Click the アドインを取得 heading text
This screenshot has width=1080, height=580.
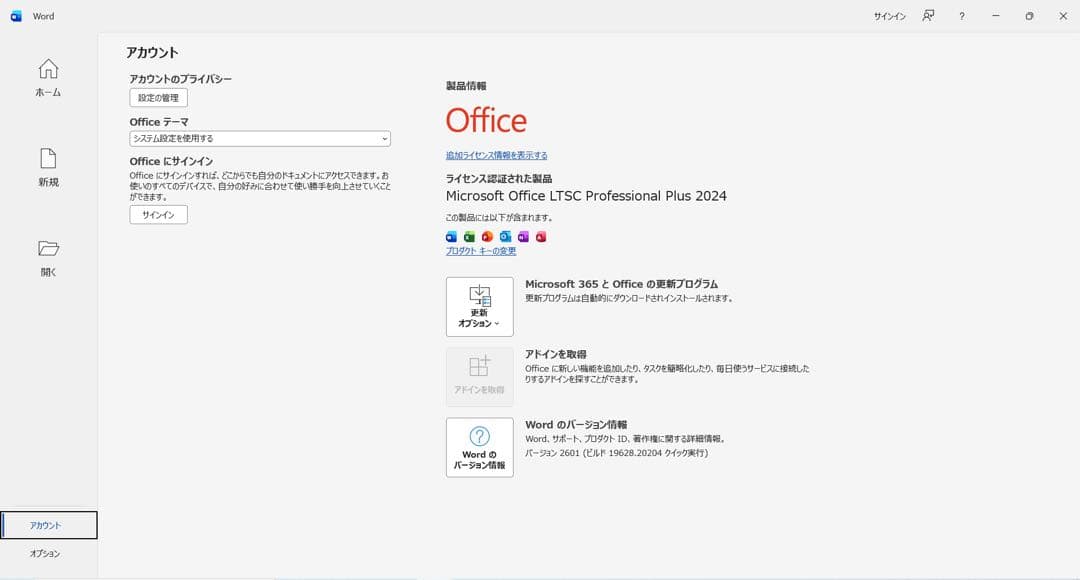[x=556, y=354]
